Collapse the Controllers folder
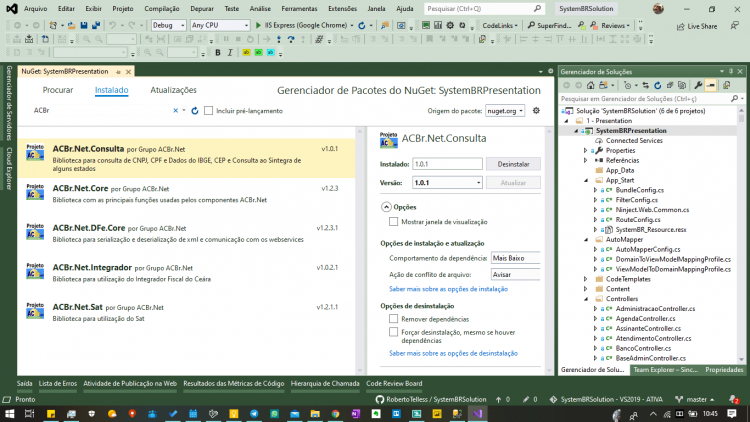Screen dimensions: 750x422 [585, 299]
